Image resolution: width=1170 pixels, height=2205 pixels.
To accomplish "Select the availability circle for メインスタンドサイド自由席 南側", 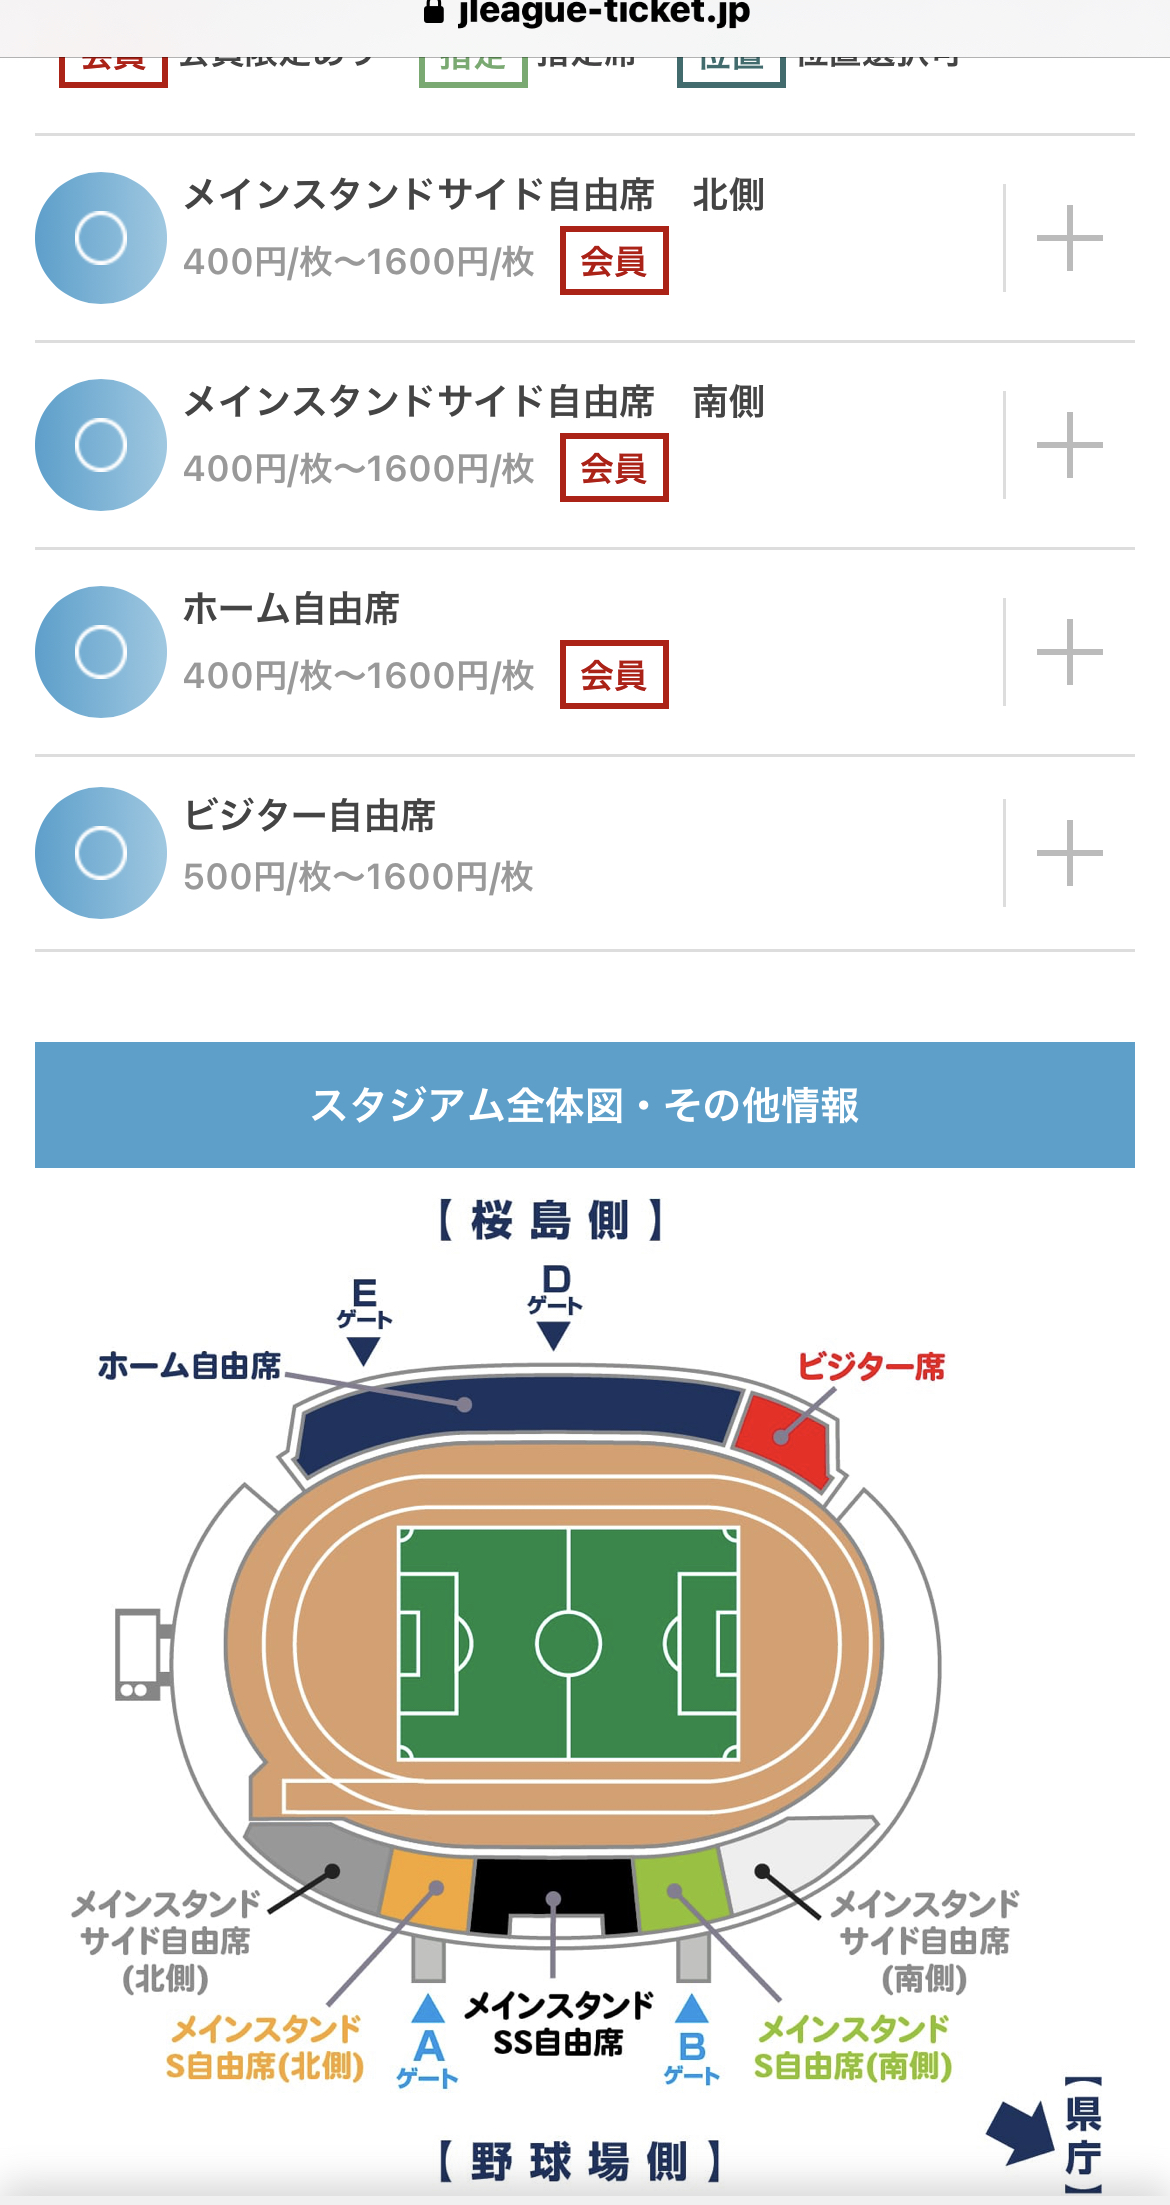I will 101,445.
